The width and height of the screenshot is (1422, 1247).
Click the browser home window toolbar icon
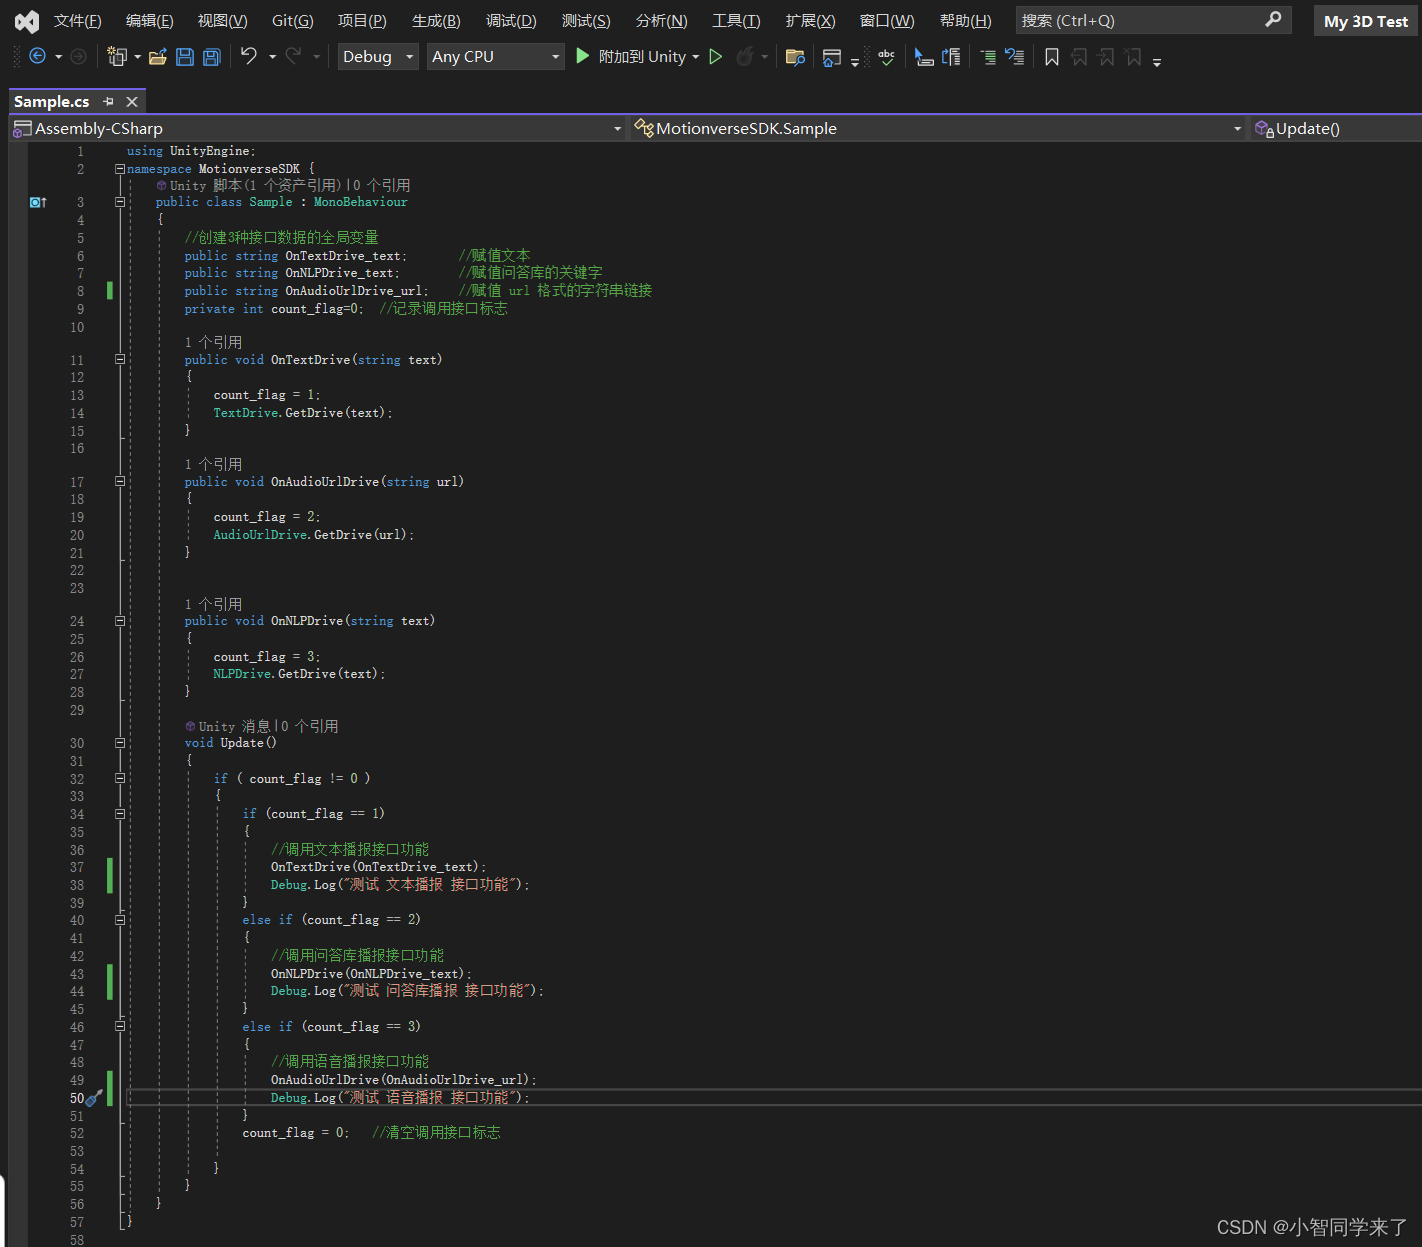pyautogui.click(x=831, y=58)
